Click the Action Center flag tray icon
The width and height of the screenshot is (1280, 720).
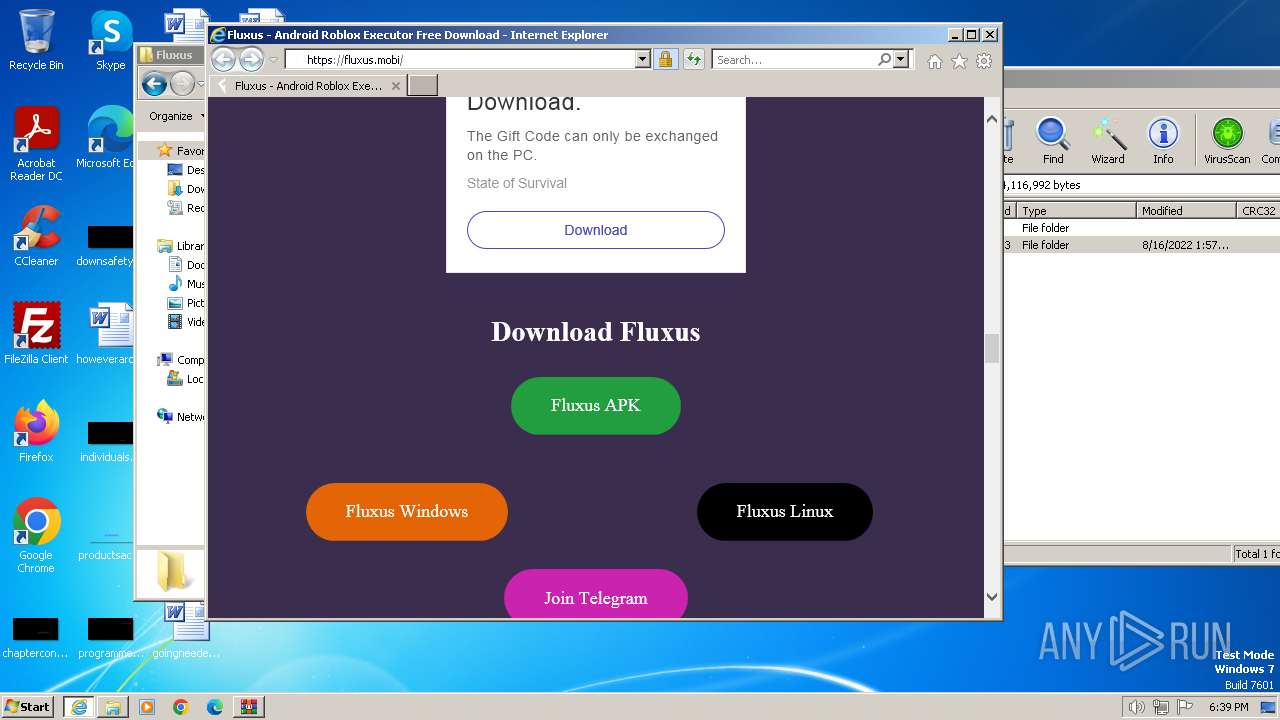coord(1185,707)
